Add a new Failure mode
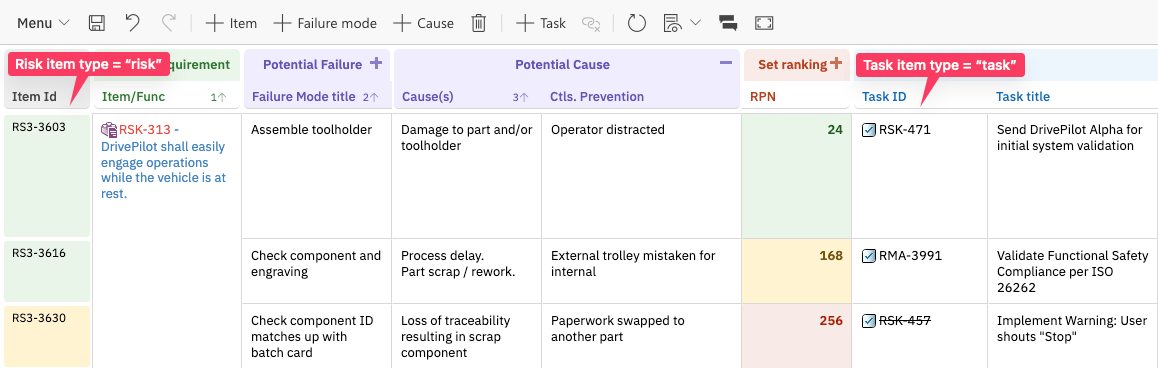Screen dimensions: 1158x368 325,23
